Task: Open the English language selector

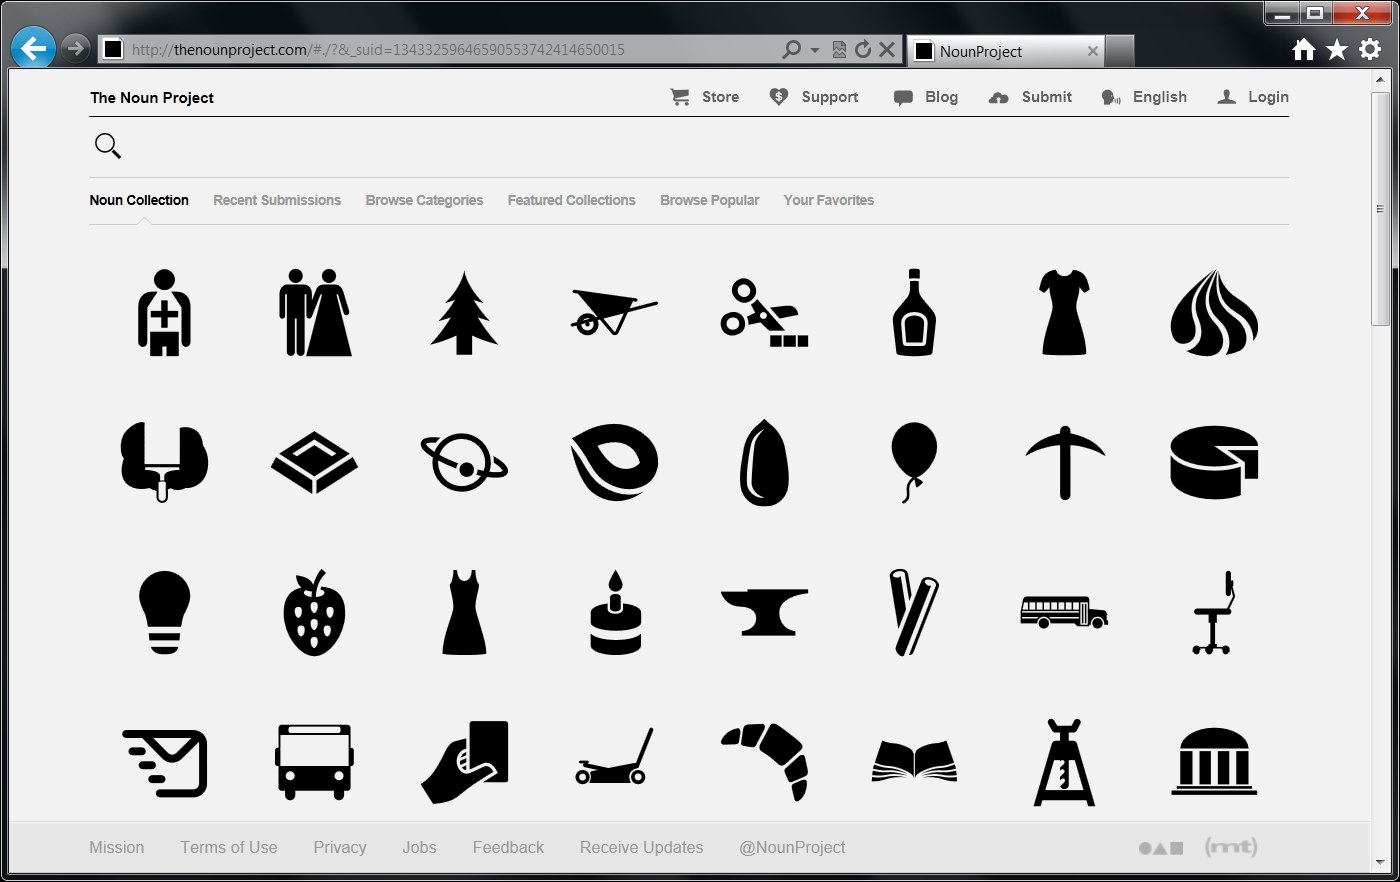Action: click(x=1144, y=97)
